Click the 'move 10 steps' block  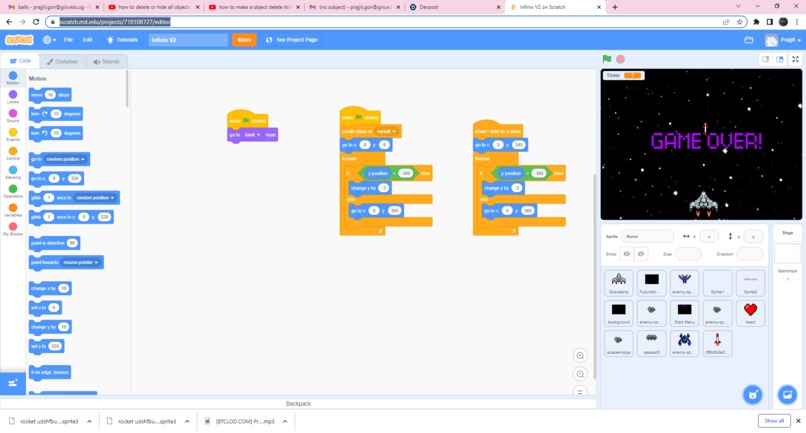(x=50, y=95)
